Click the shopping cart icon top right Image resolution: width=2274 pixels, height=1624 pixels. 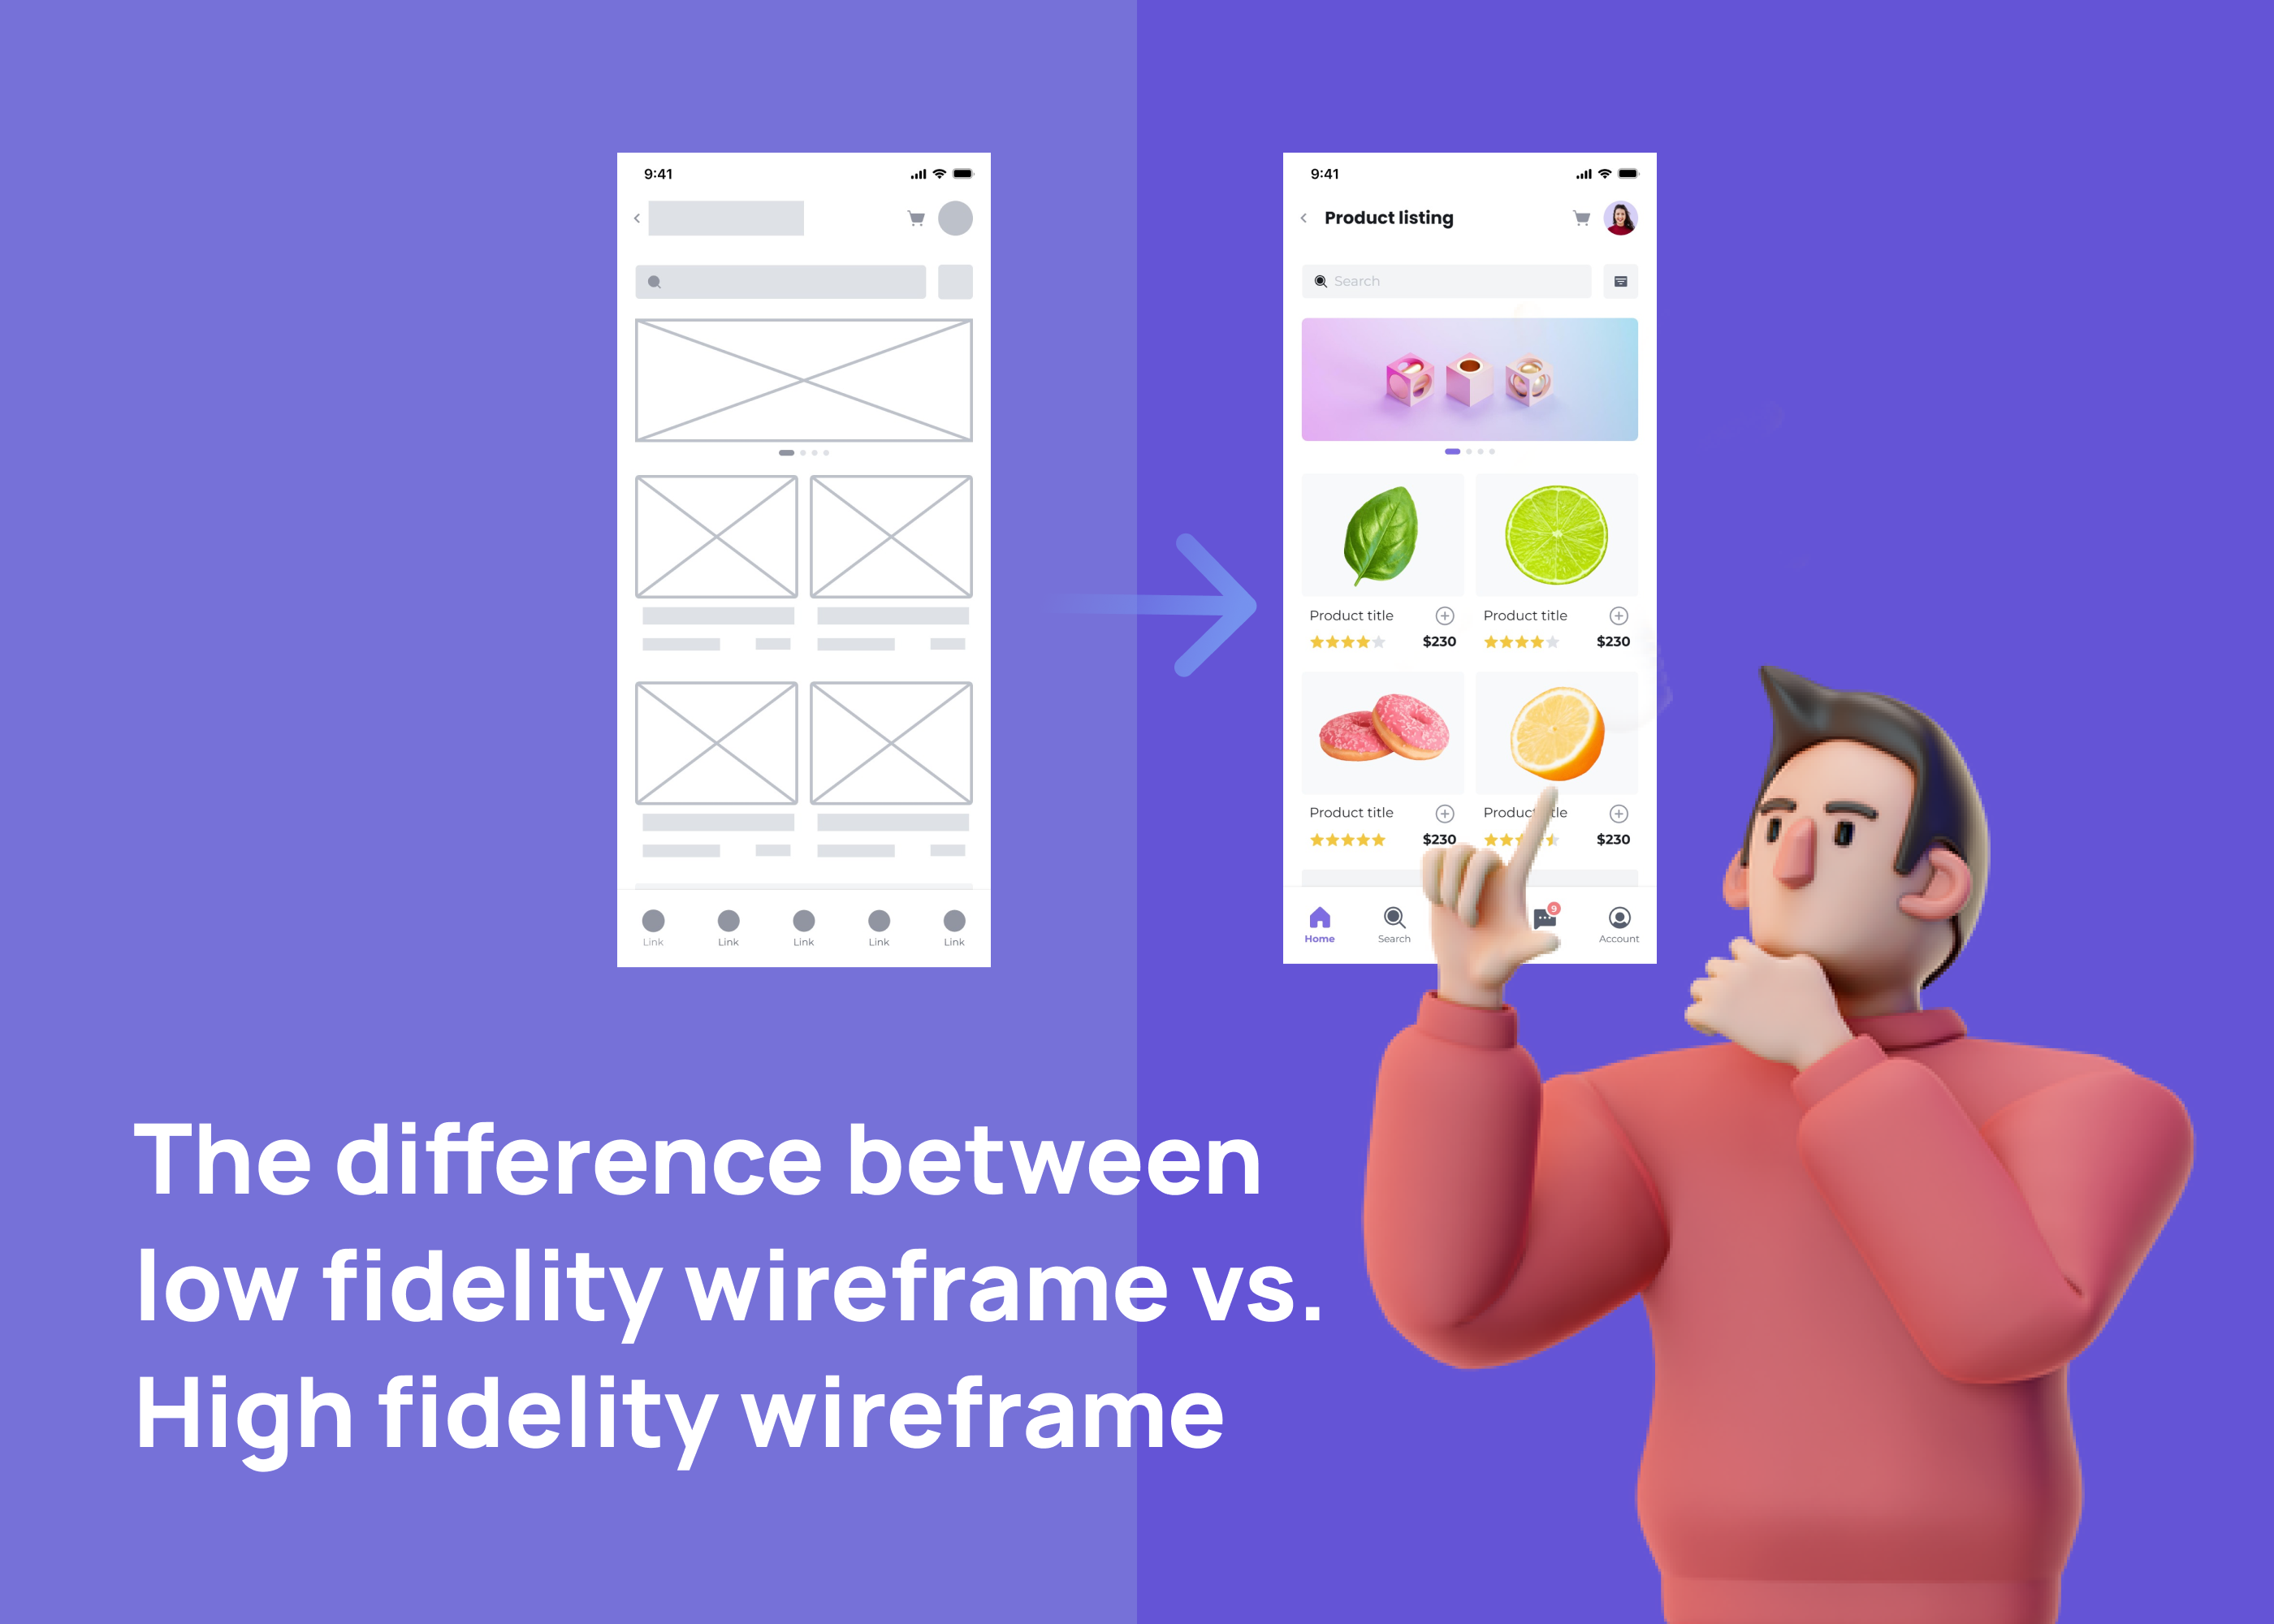click(x=1580, y=216)
